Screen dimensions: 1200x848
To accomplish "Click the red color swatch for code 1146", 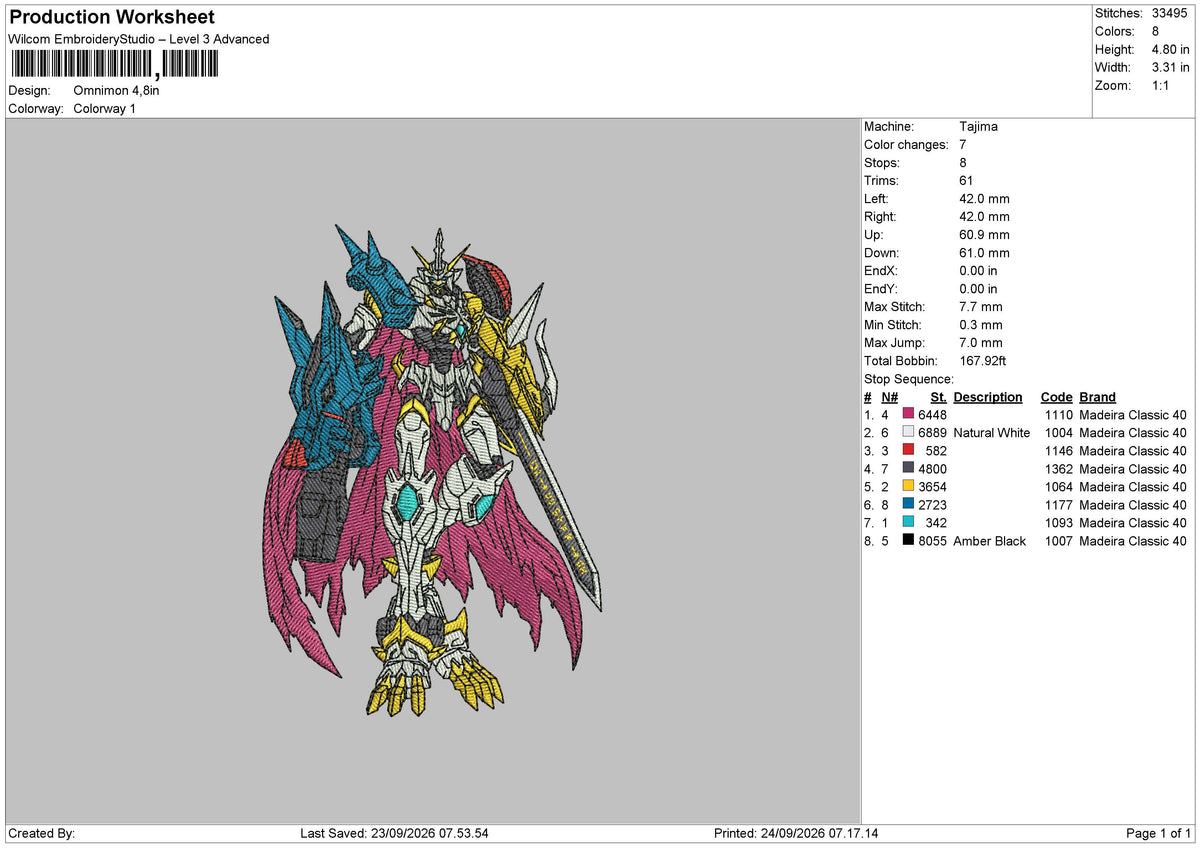I will 908,451.
